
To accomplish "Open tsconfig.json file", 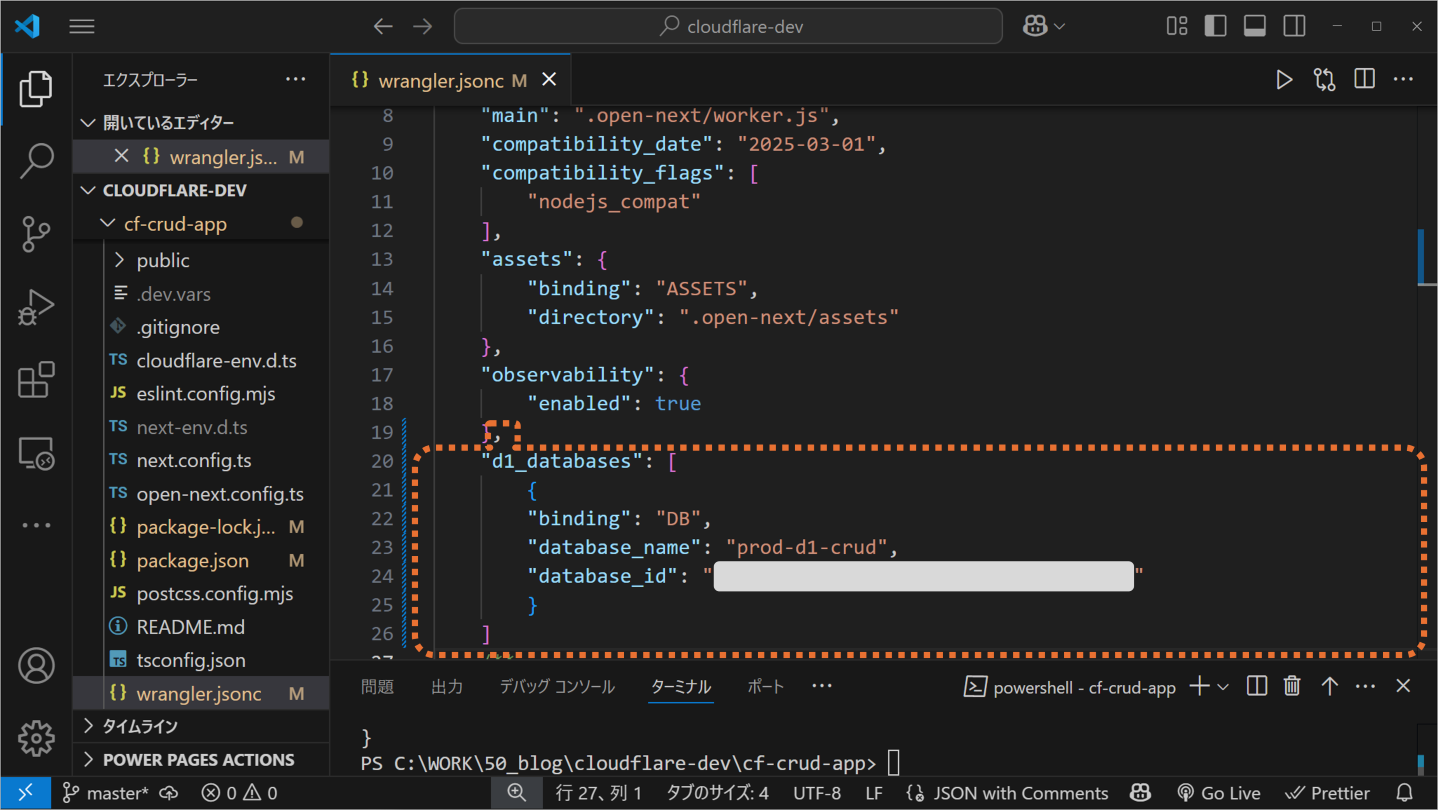I will click(x=201, y=660).
